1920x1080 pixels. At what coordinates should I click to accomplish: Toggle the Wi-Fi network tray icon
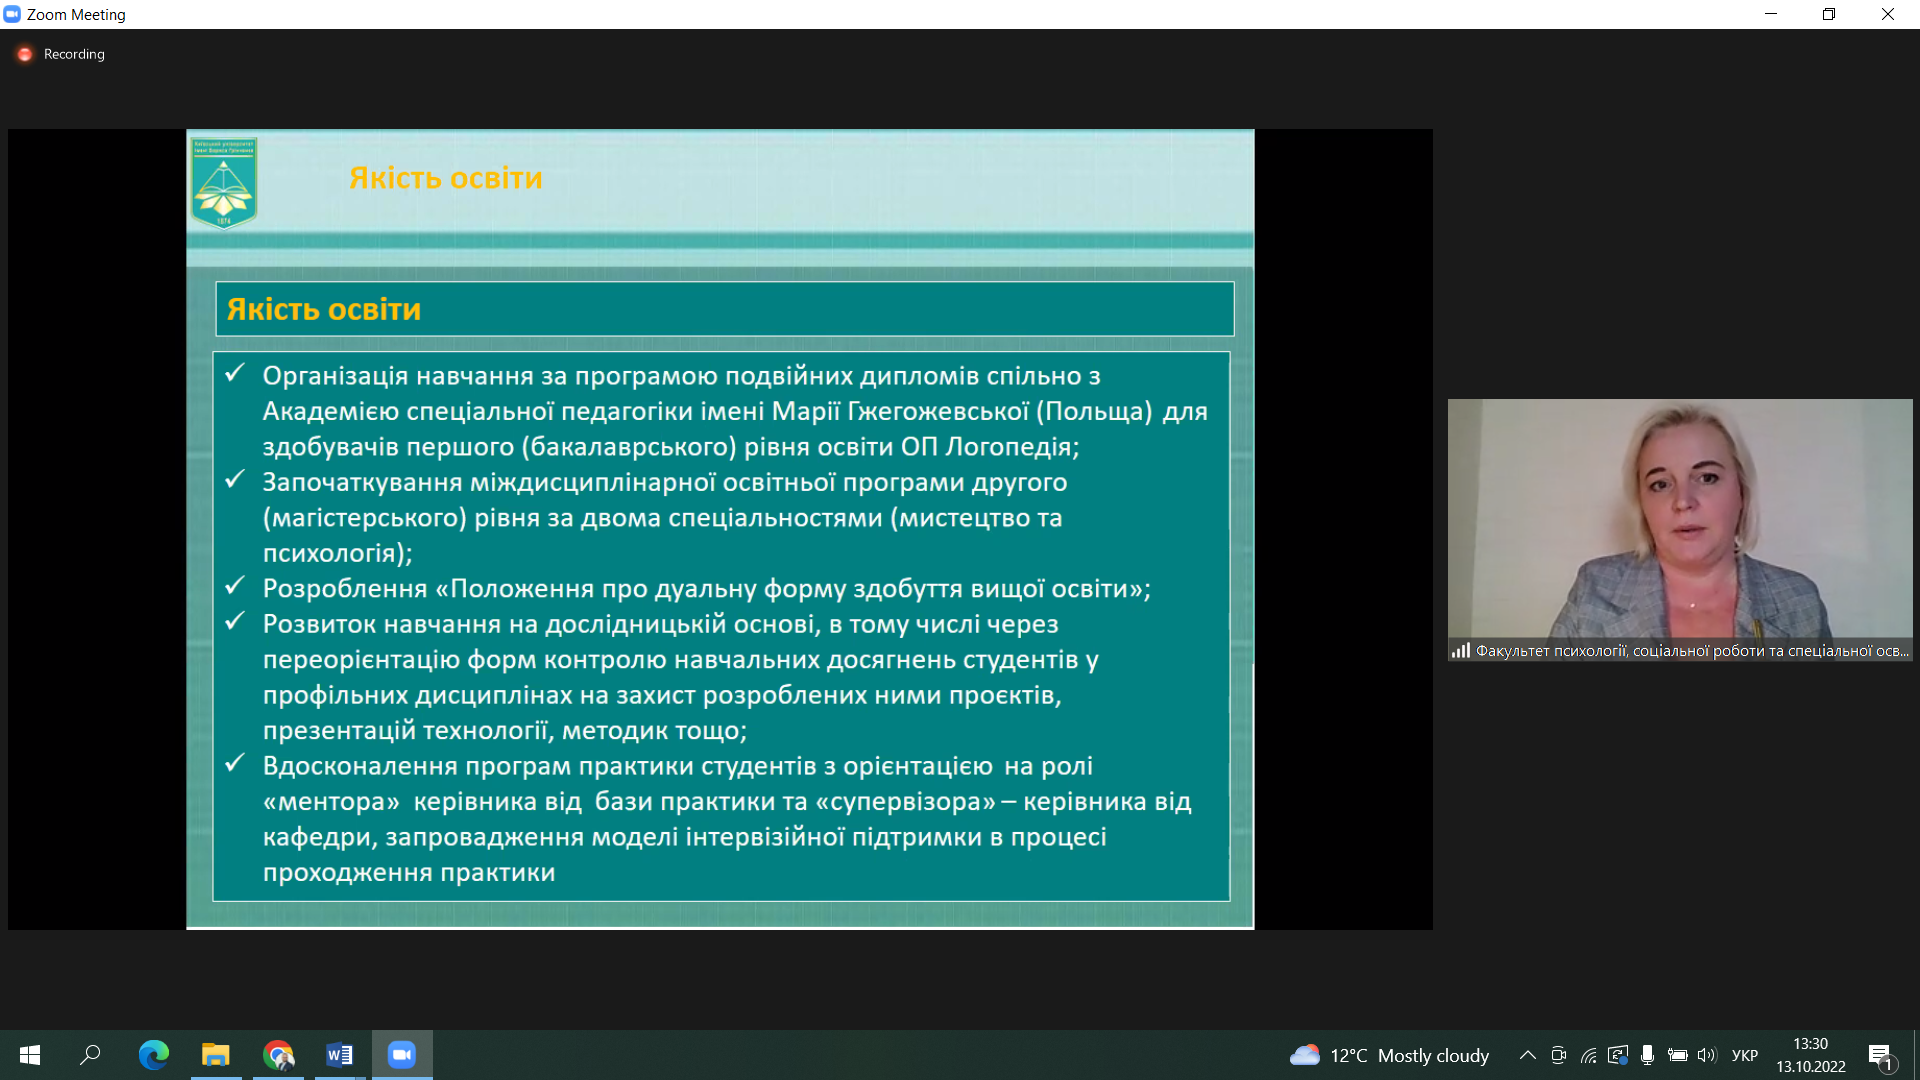[1588, 1055]
